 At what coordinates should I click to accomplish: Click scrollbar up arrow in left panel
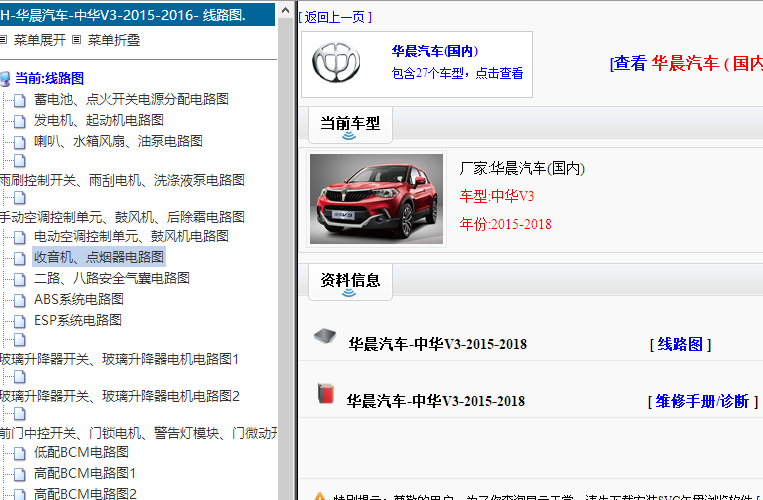tap(285, 10)
